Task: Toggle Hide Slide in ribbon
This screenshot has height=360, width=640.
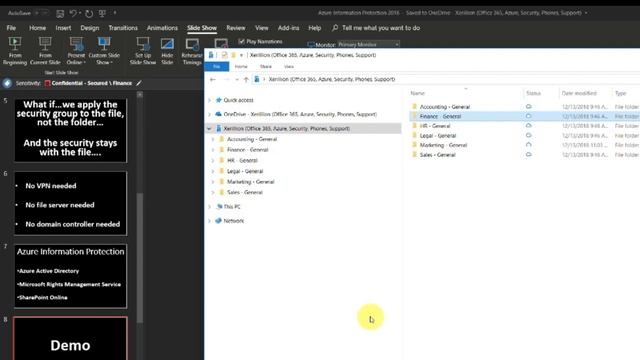Action: pyautogui.click(x=167, y=51)
